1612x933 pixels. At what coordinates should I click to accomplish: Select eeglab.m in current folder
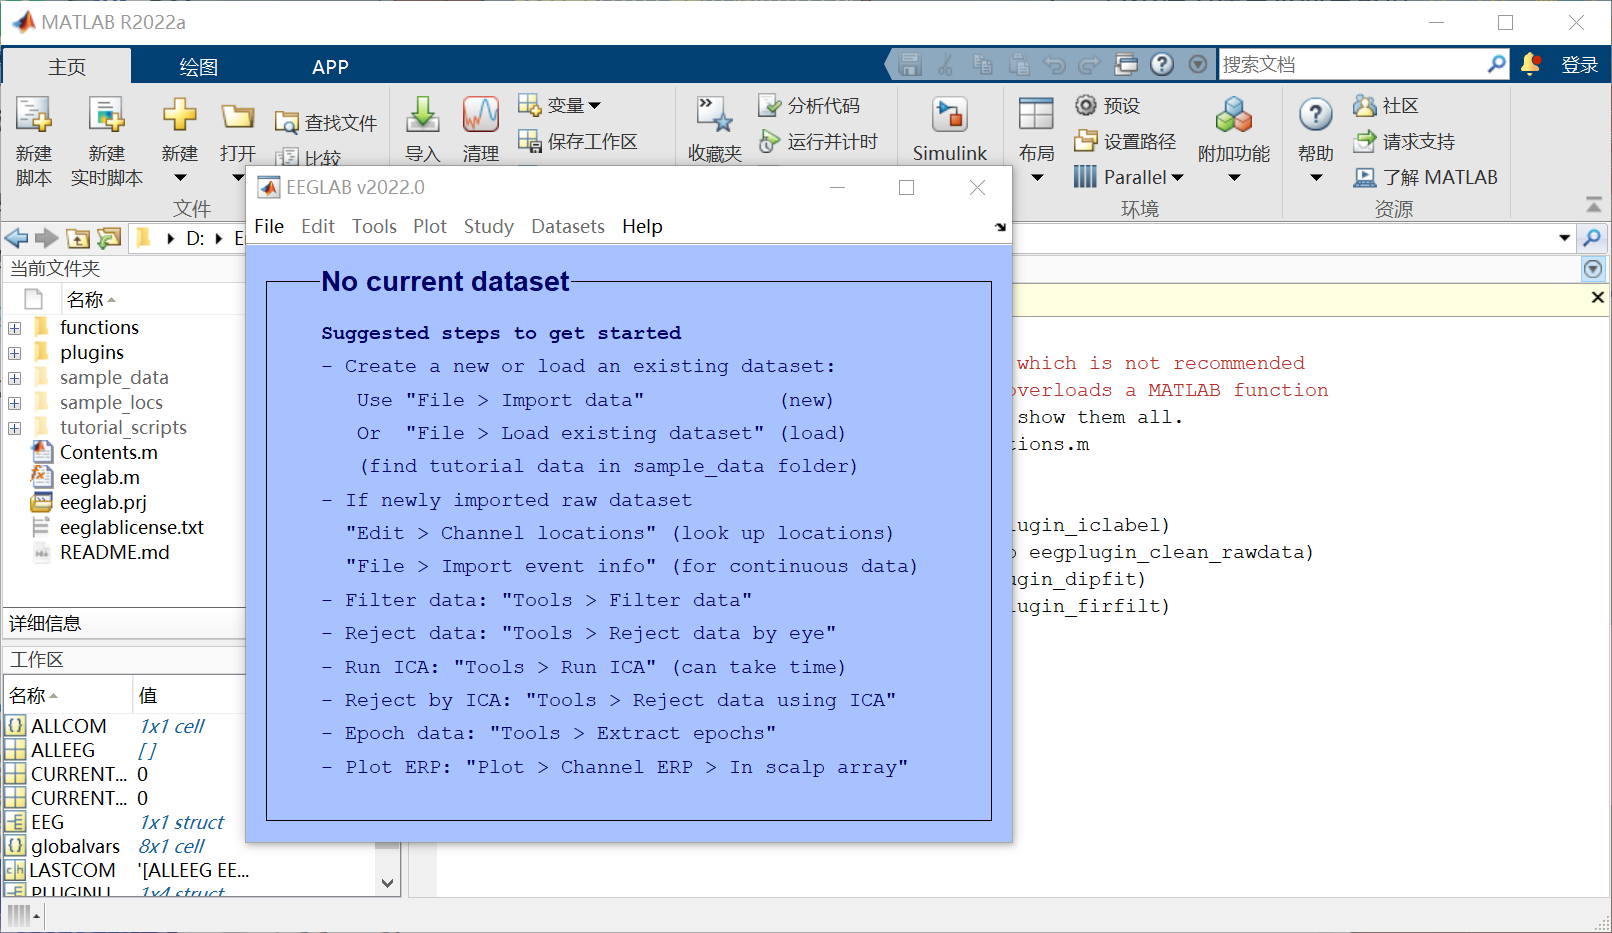[100, 477]
